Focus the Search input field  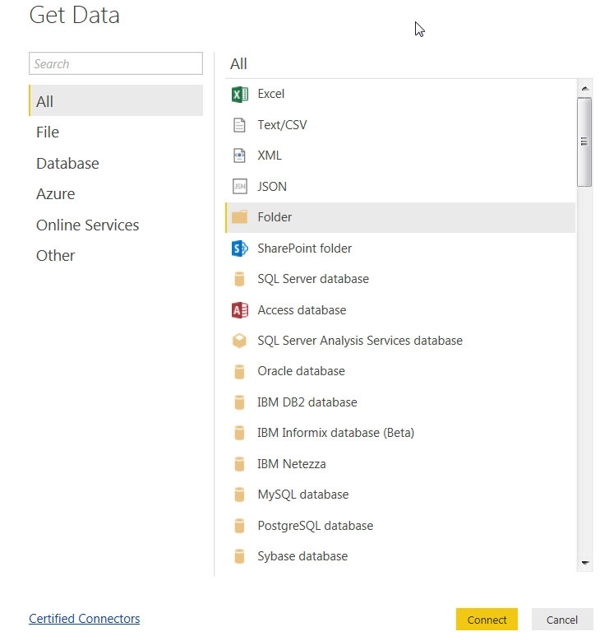coord(116,63)
